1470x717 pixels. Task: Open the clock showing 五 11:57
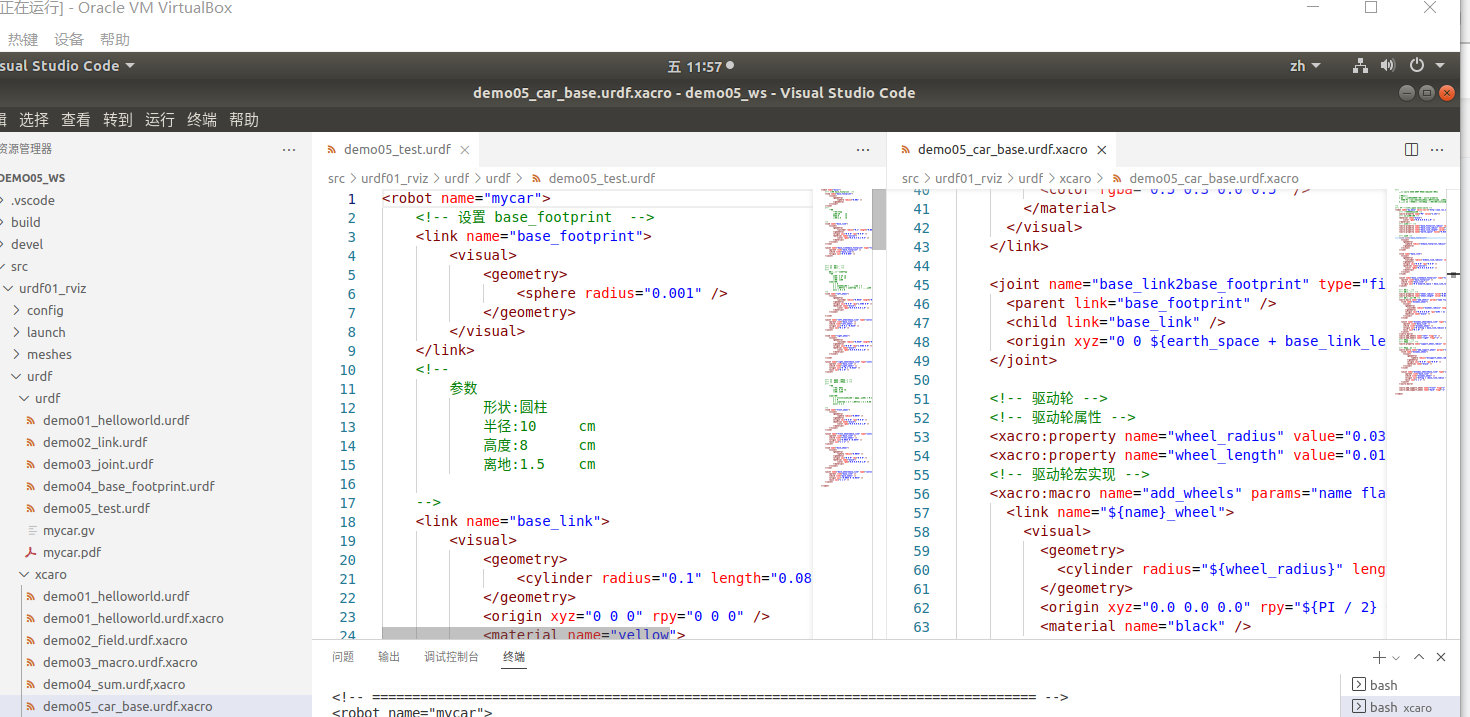[700, 66]
